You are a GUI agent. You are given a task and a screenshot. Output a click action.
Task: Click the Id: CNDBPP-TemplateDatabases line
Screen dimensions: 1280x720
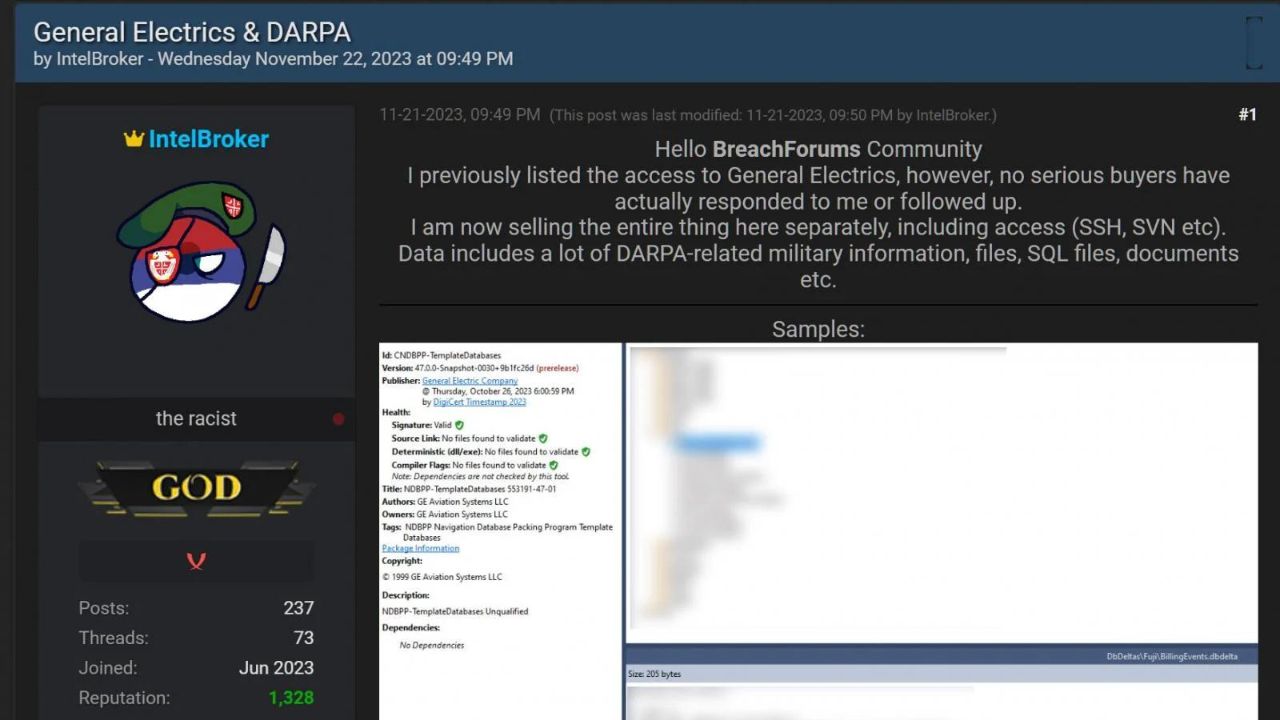click(x=441, y=355)
